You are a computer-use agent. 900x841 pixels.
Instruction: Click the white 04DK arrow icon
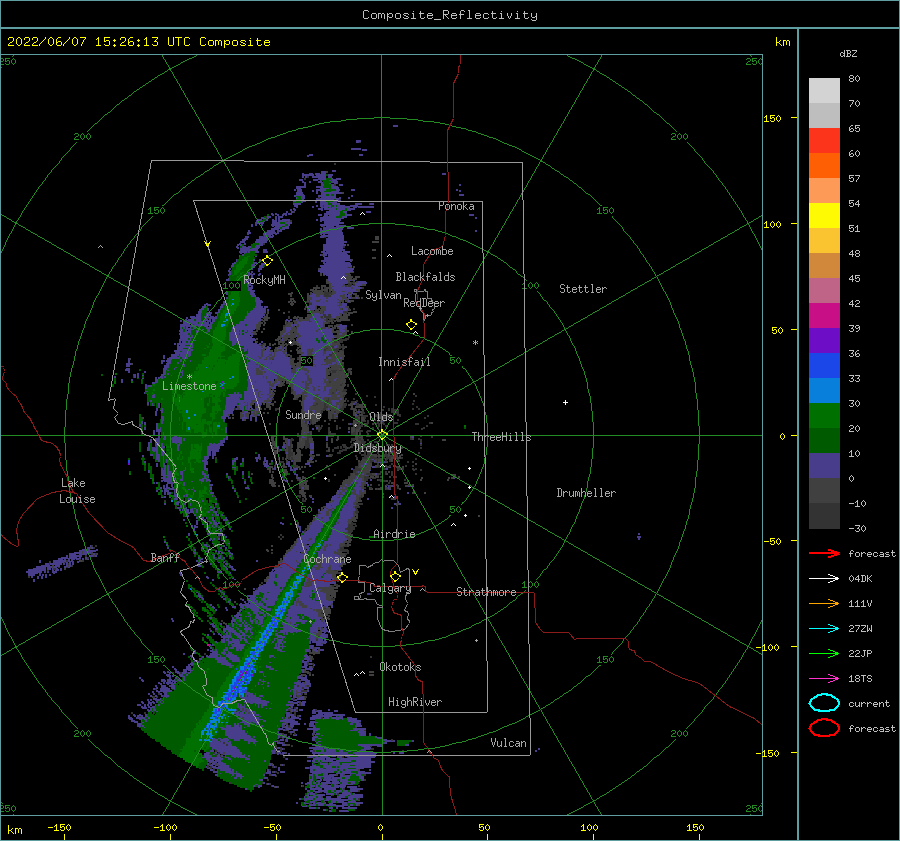(824, 578)
